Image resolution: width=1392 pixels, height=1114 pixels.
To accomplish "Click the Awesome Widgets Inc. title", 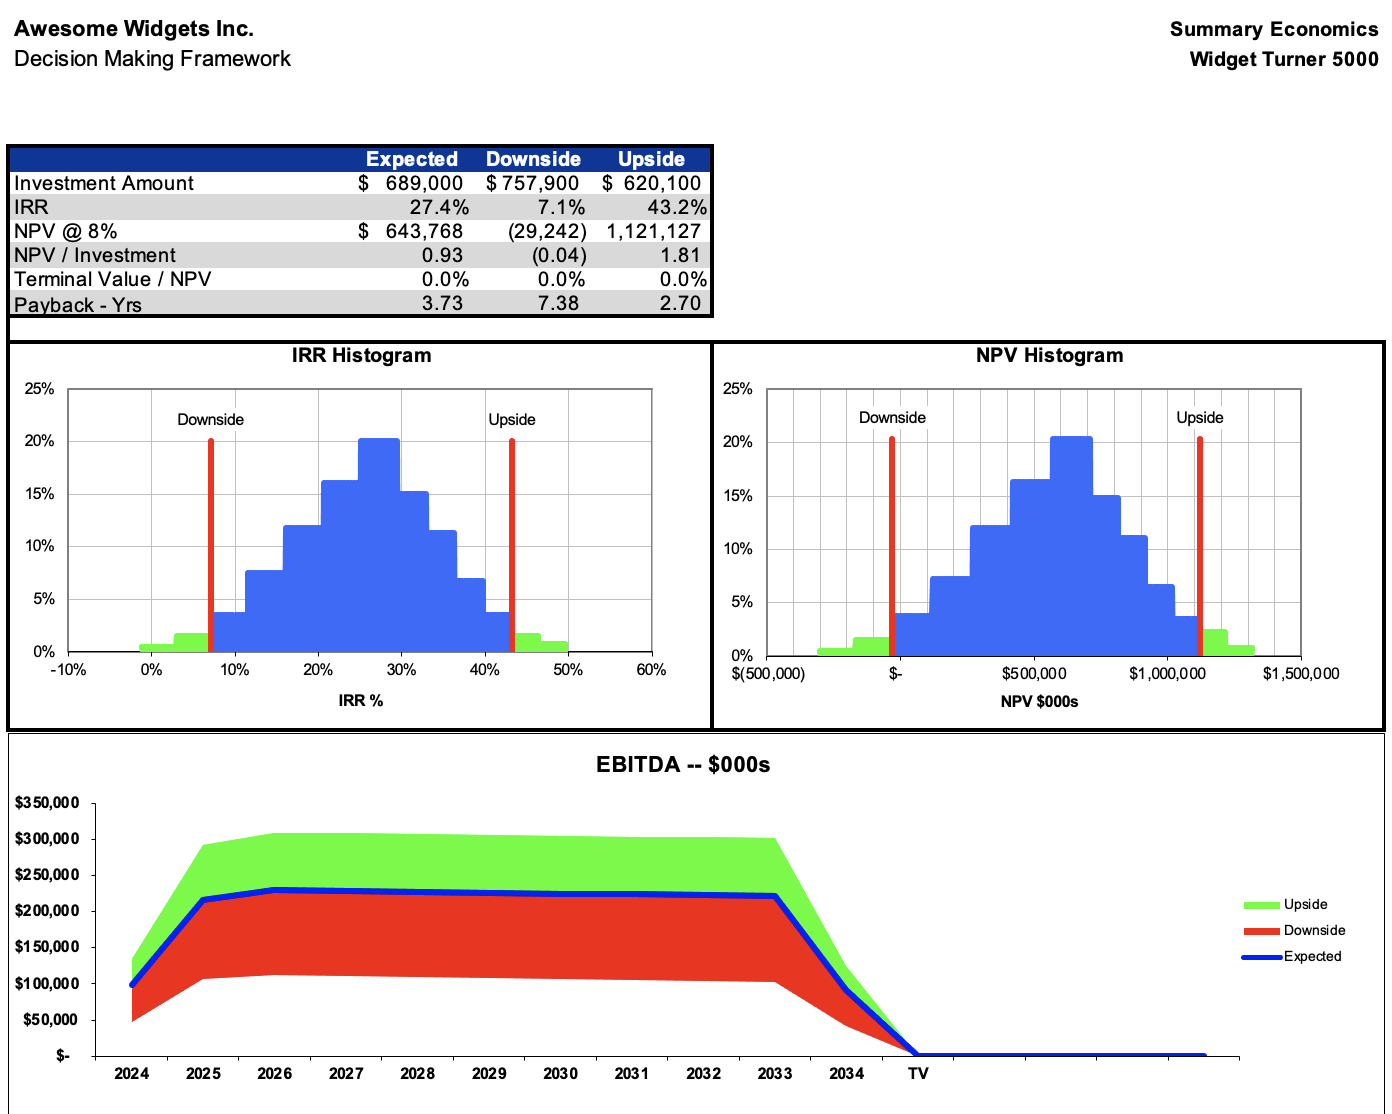I will [x=134, y=29].
